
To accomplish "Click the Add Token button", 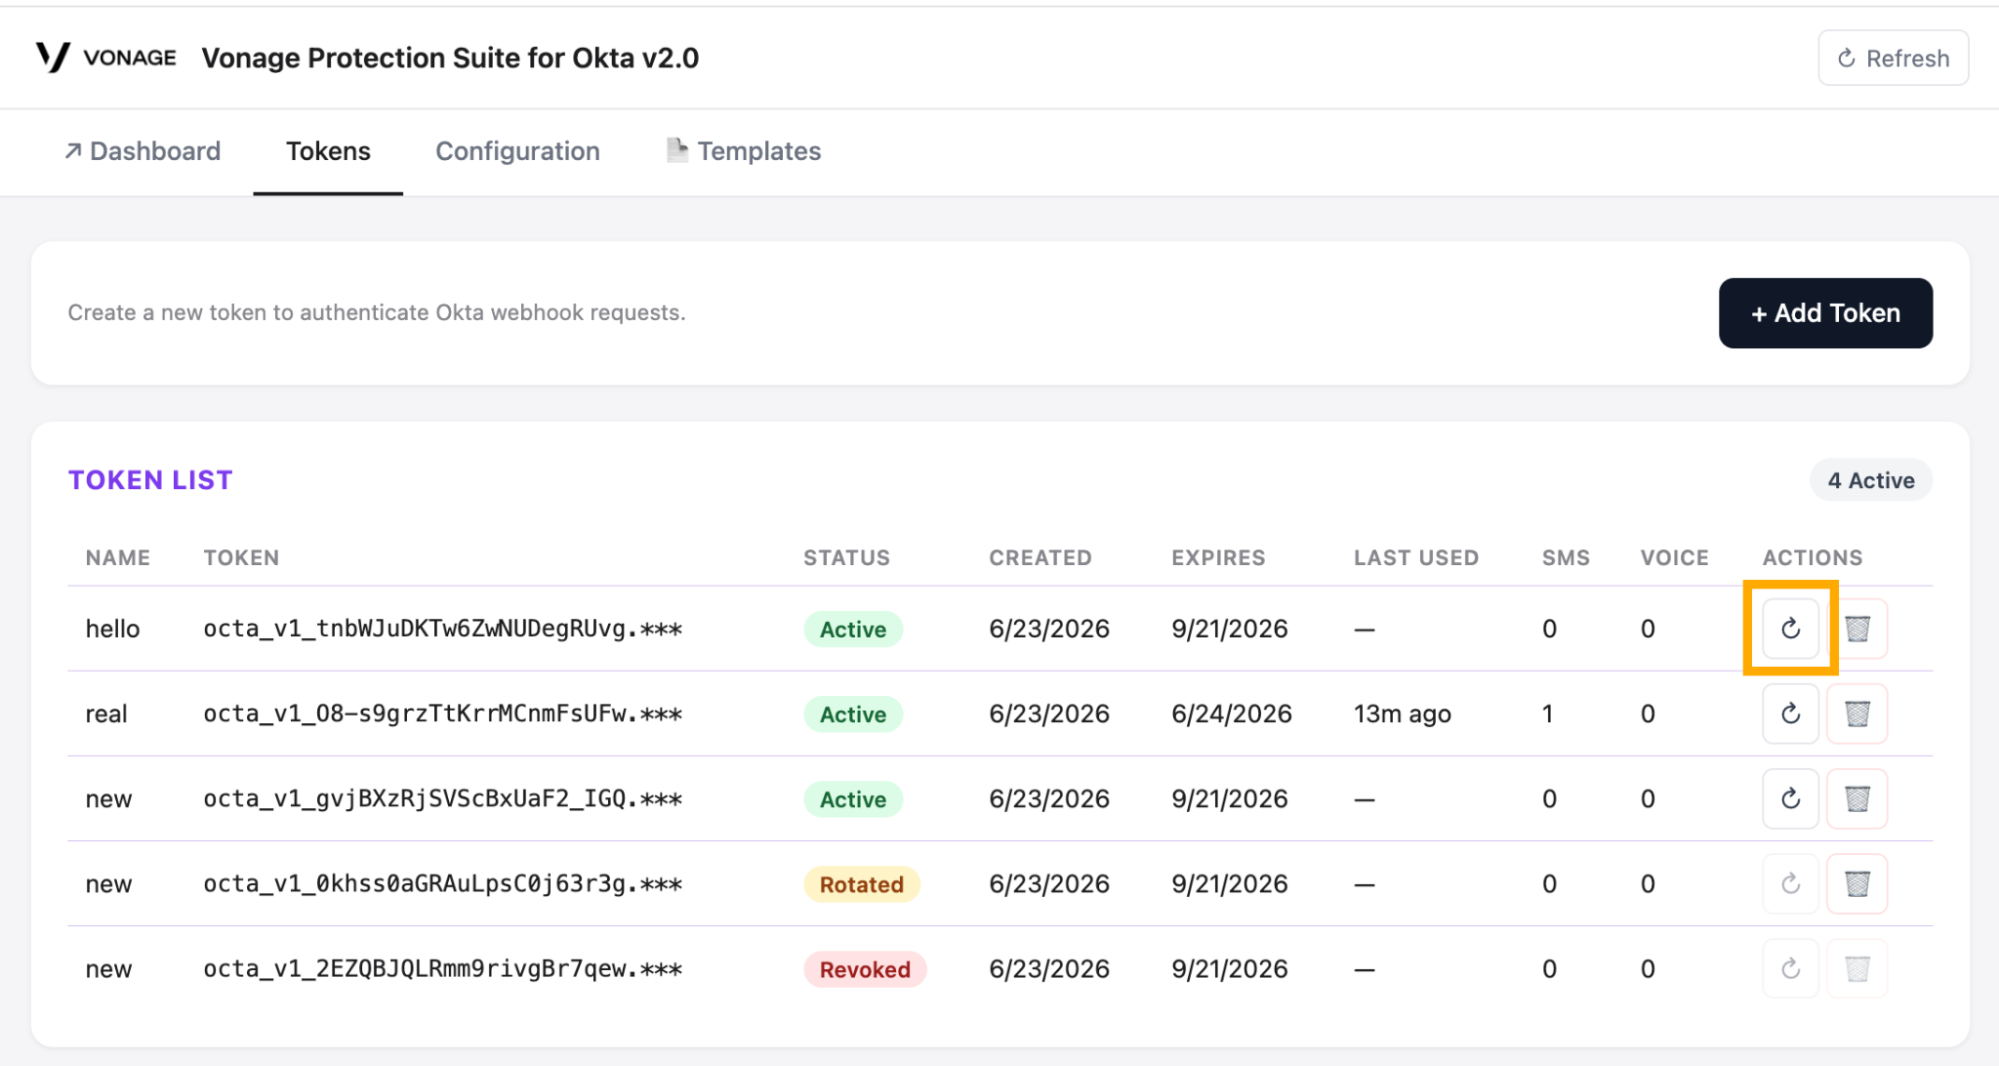I will point(1825,313).
